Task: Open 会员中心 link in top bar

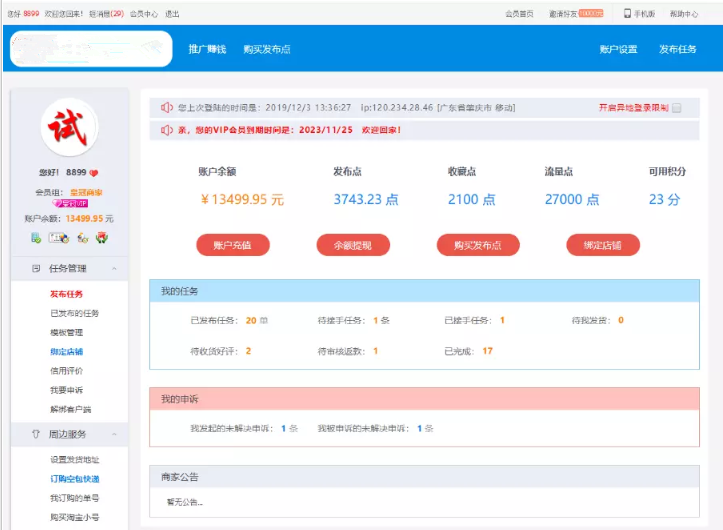Action: (144, 14)
